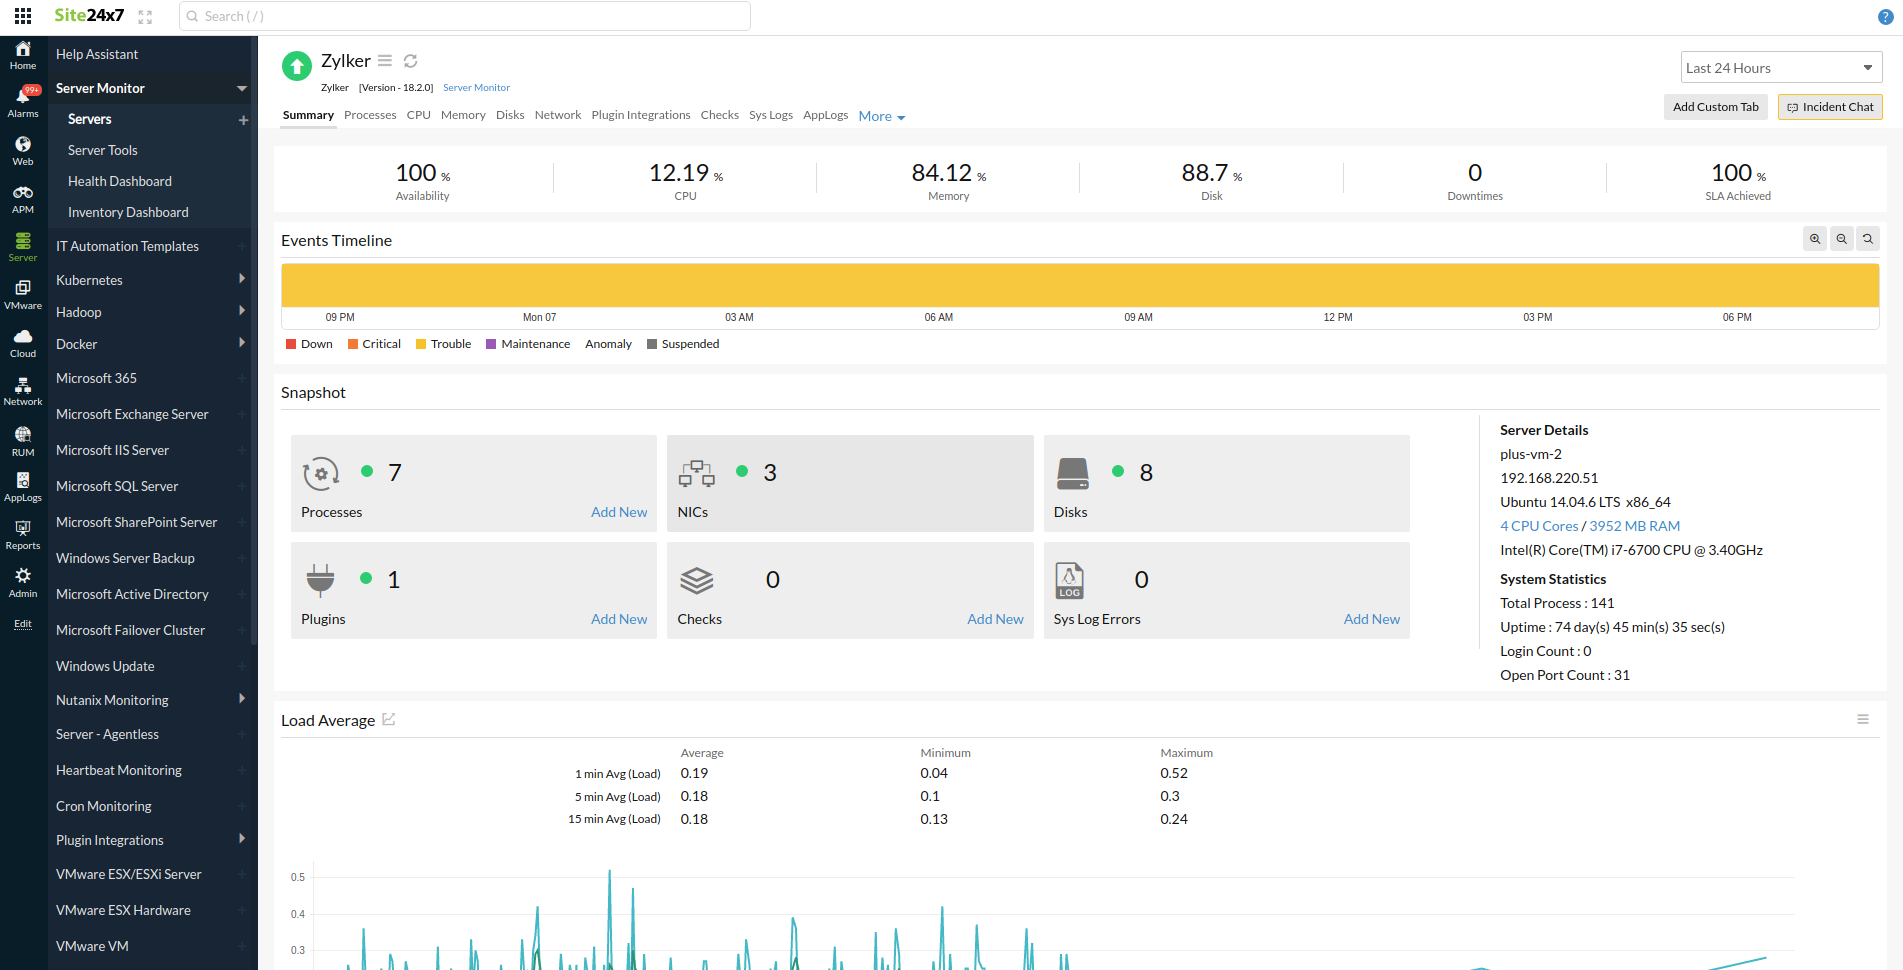1903x970 pixels.
Task: Open the RUM section in the sidebar
Action: click(x=22, y=438)
